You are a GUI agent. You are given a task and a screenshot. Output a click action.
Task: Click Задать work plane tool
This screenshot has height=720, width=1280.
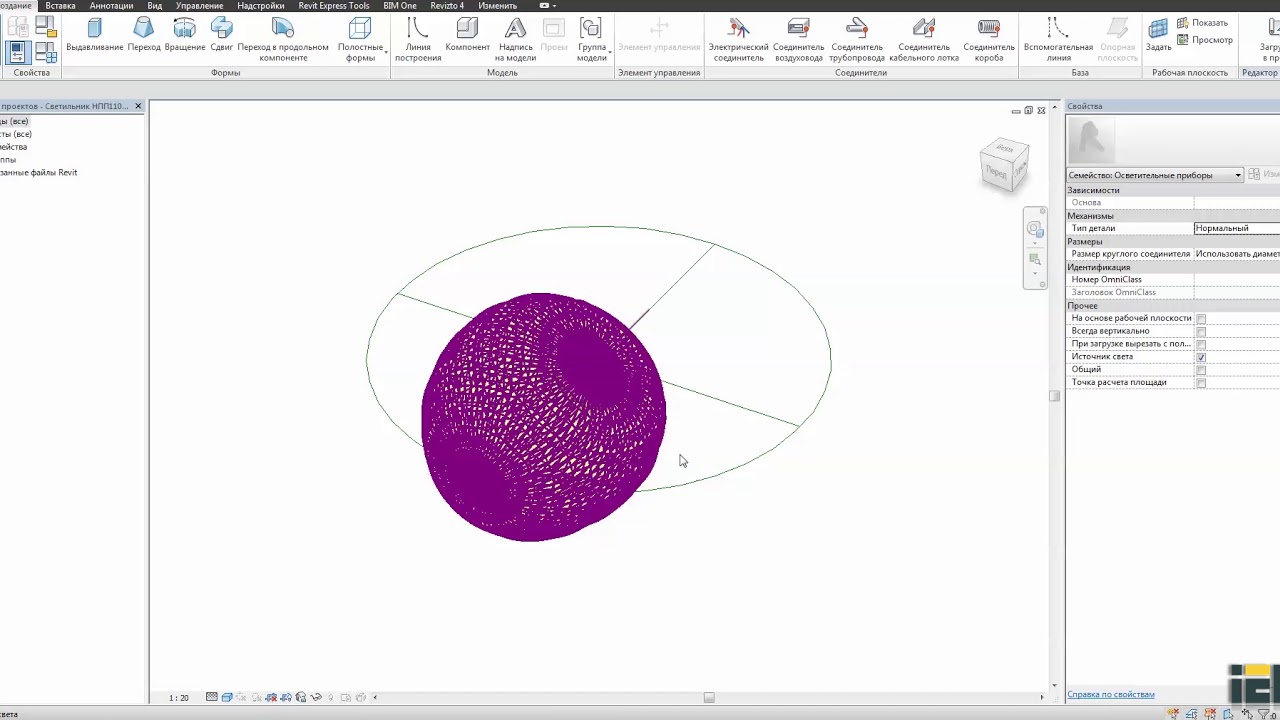(1158, 35)
